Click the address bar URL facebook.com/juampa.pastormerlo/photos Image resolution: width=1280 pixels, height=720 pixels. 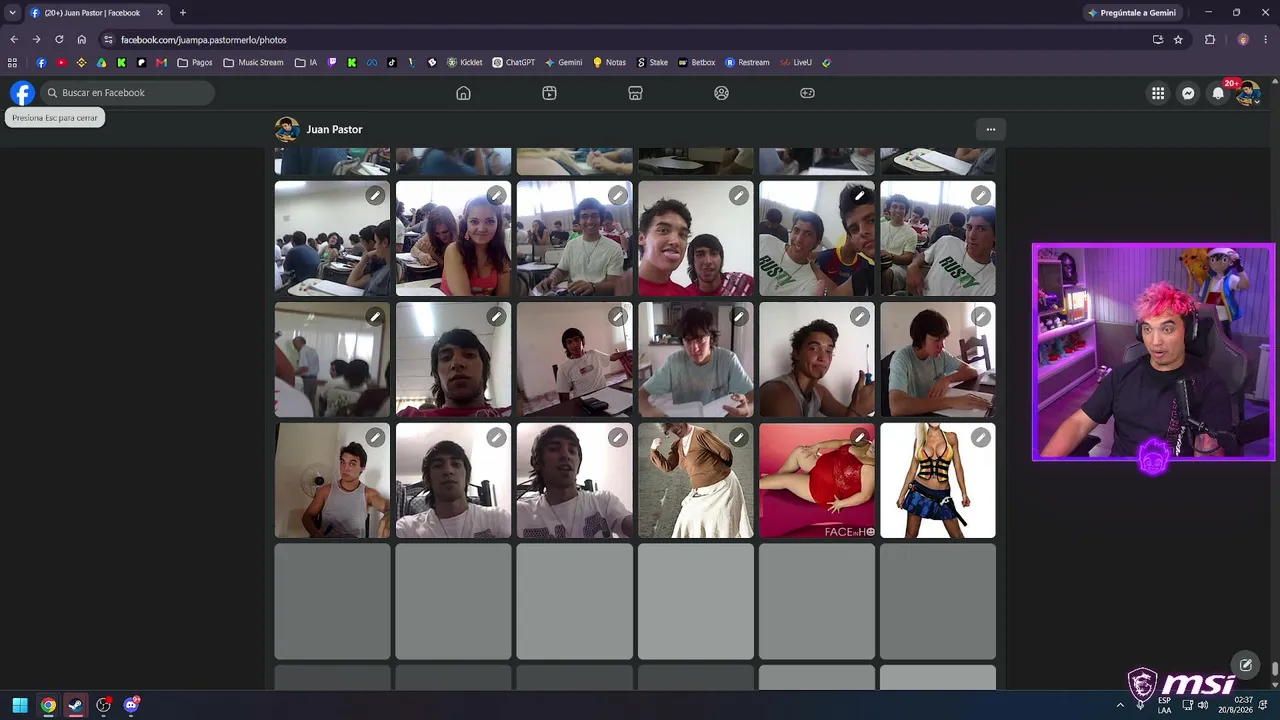pyautogui.click(x=204, y=40)
